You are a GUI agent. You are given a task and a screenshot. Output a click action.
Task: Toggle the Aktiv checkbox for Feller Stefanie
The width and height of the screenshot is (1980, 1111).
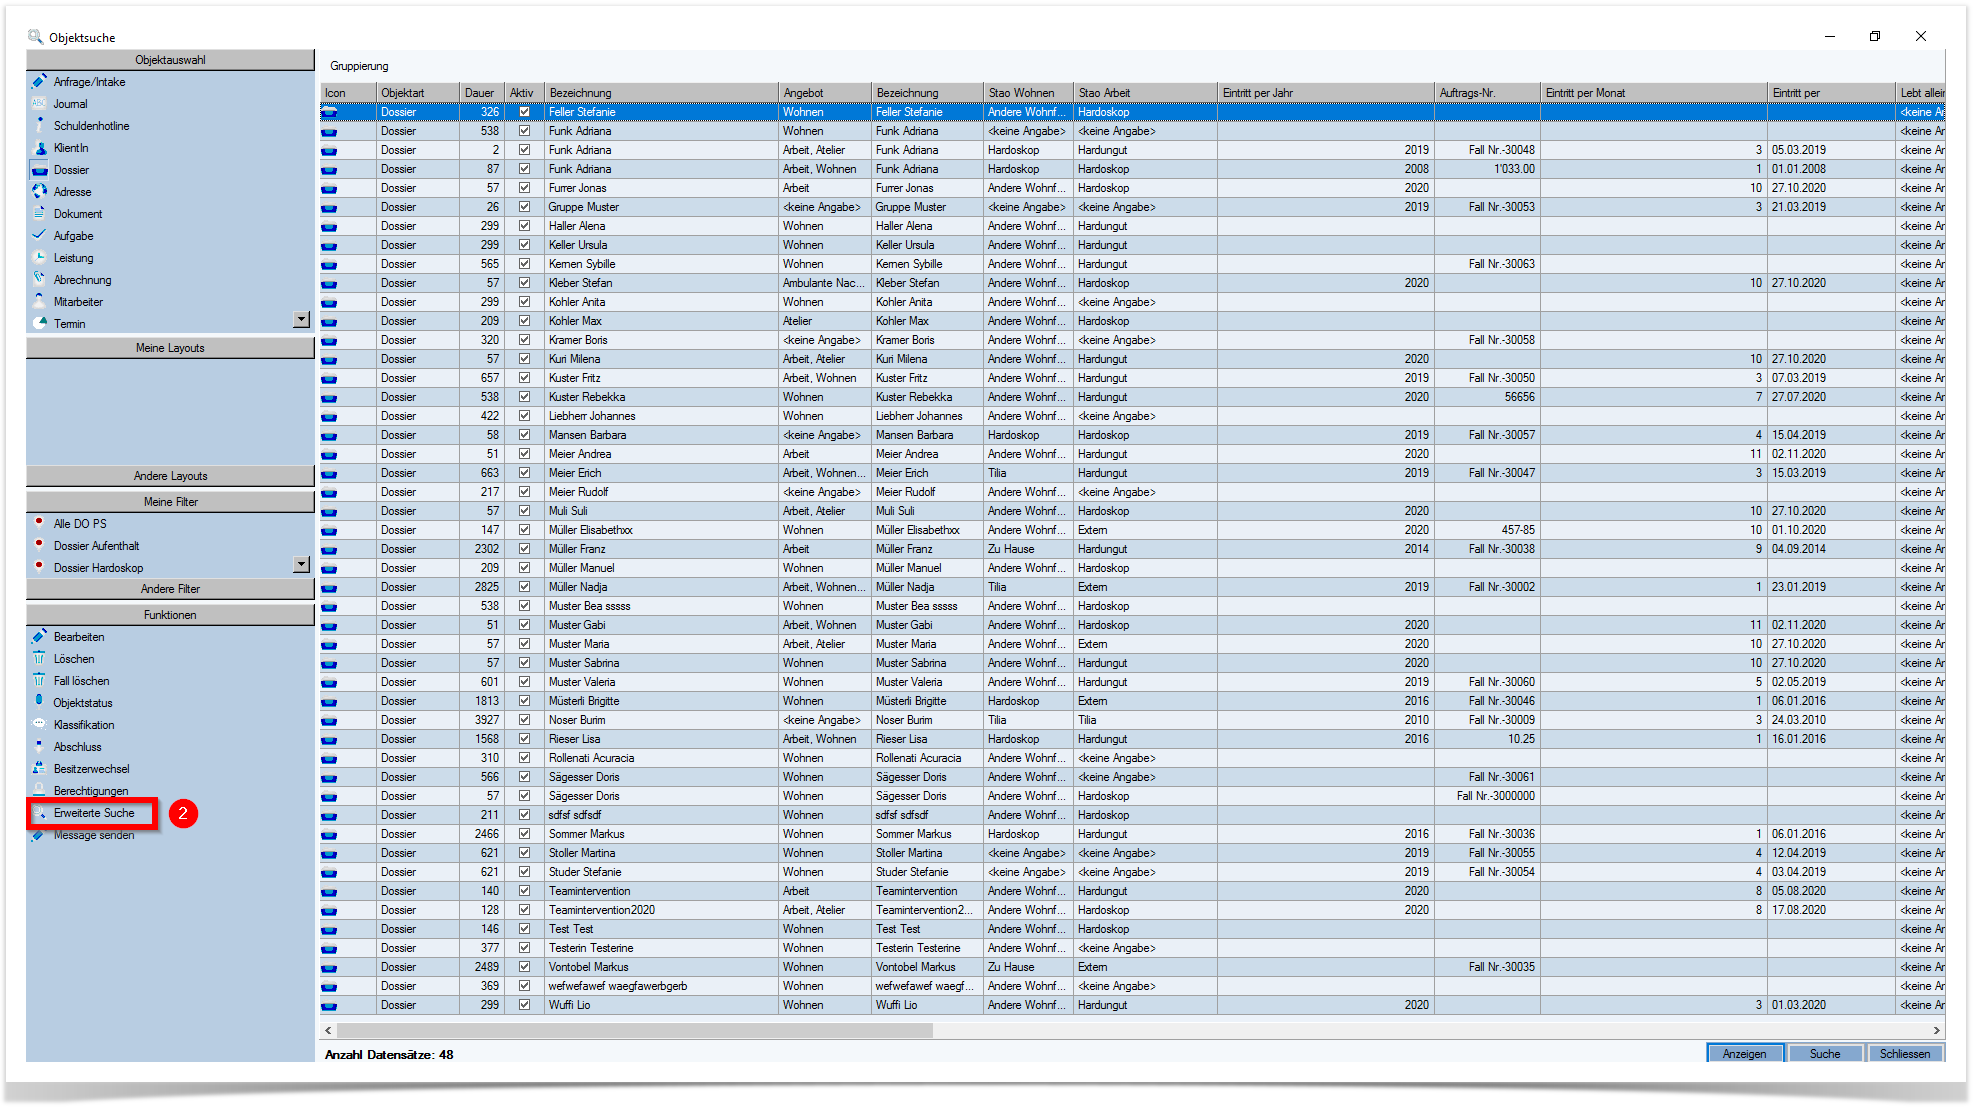[524, 112]
